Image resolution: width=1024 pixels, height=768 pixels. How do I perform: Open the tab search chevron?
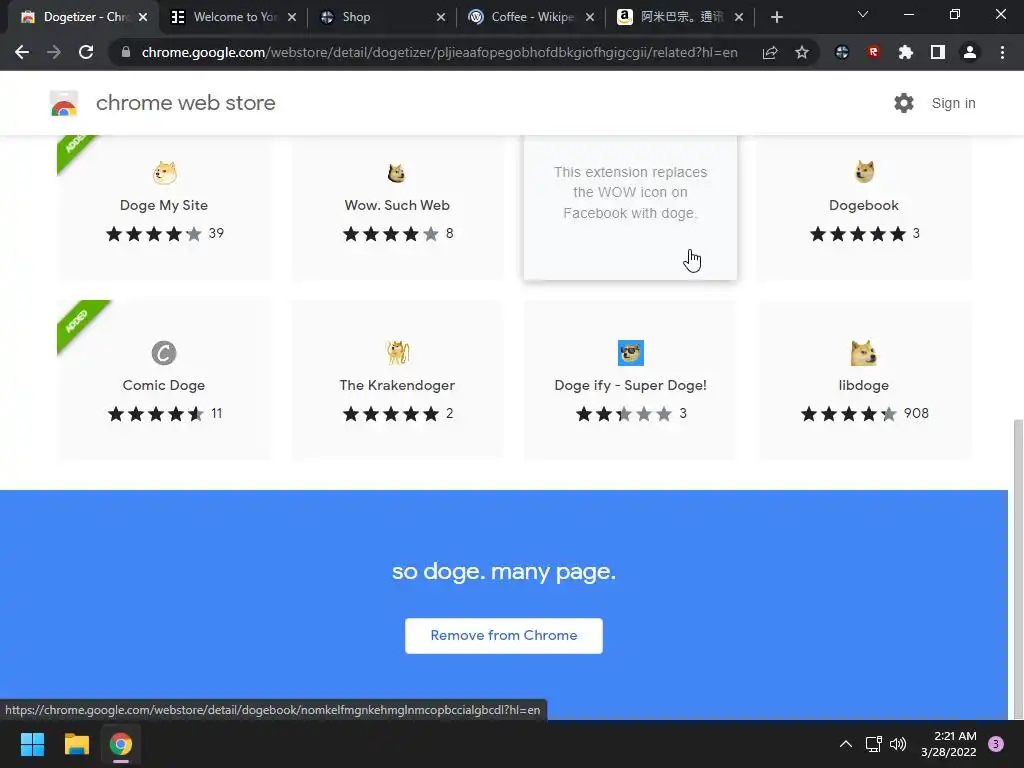[x=863, y=15]
